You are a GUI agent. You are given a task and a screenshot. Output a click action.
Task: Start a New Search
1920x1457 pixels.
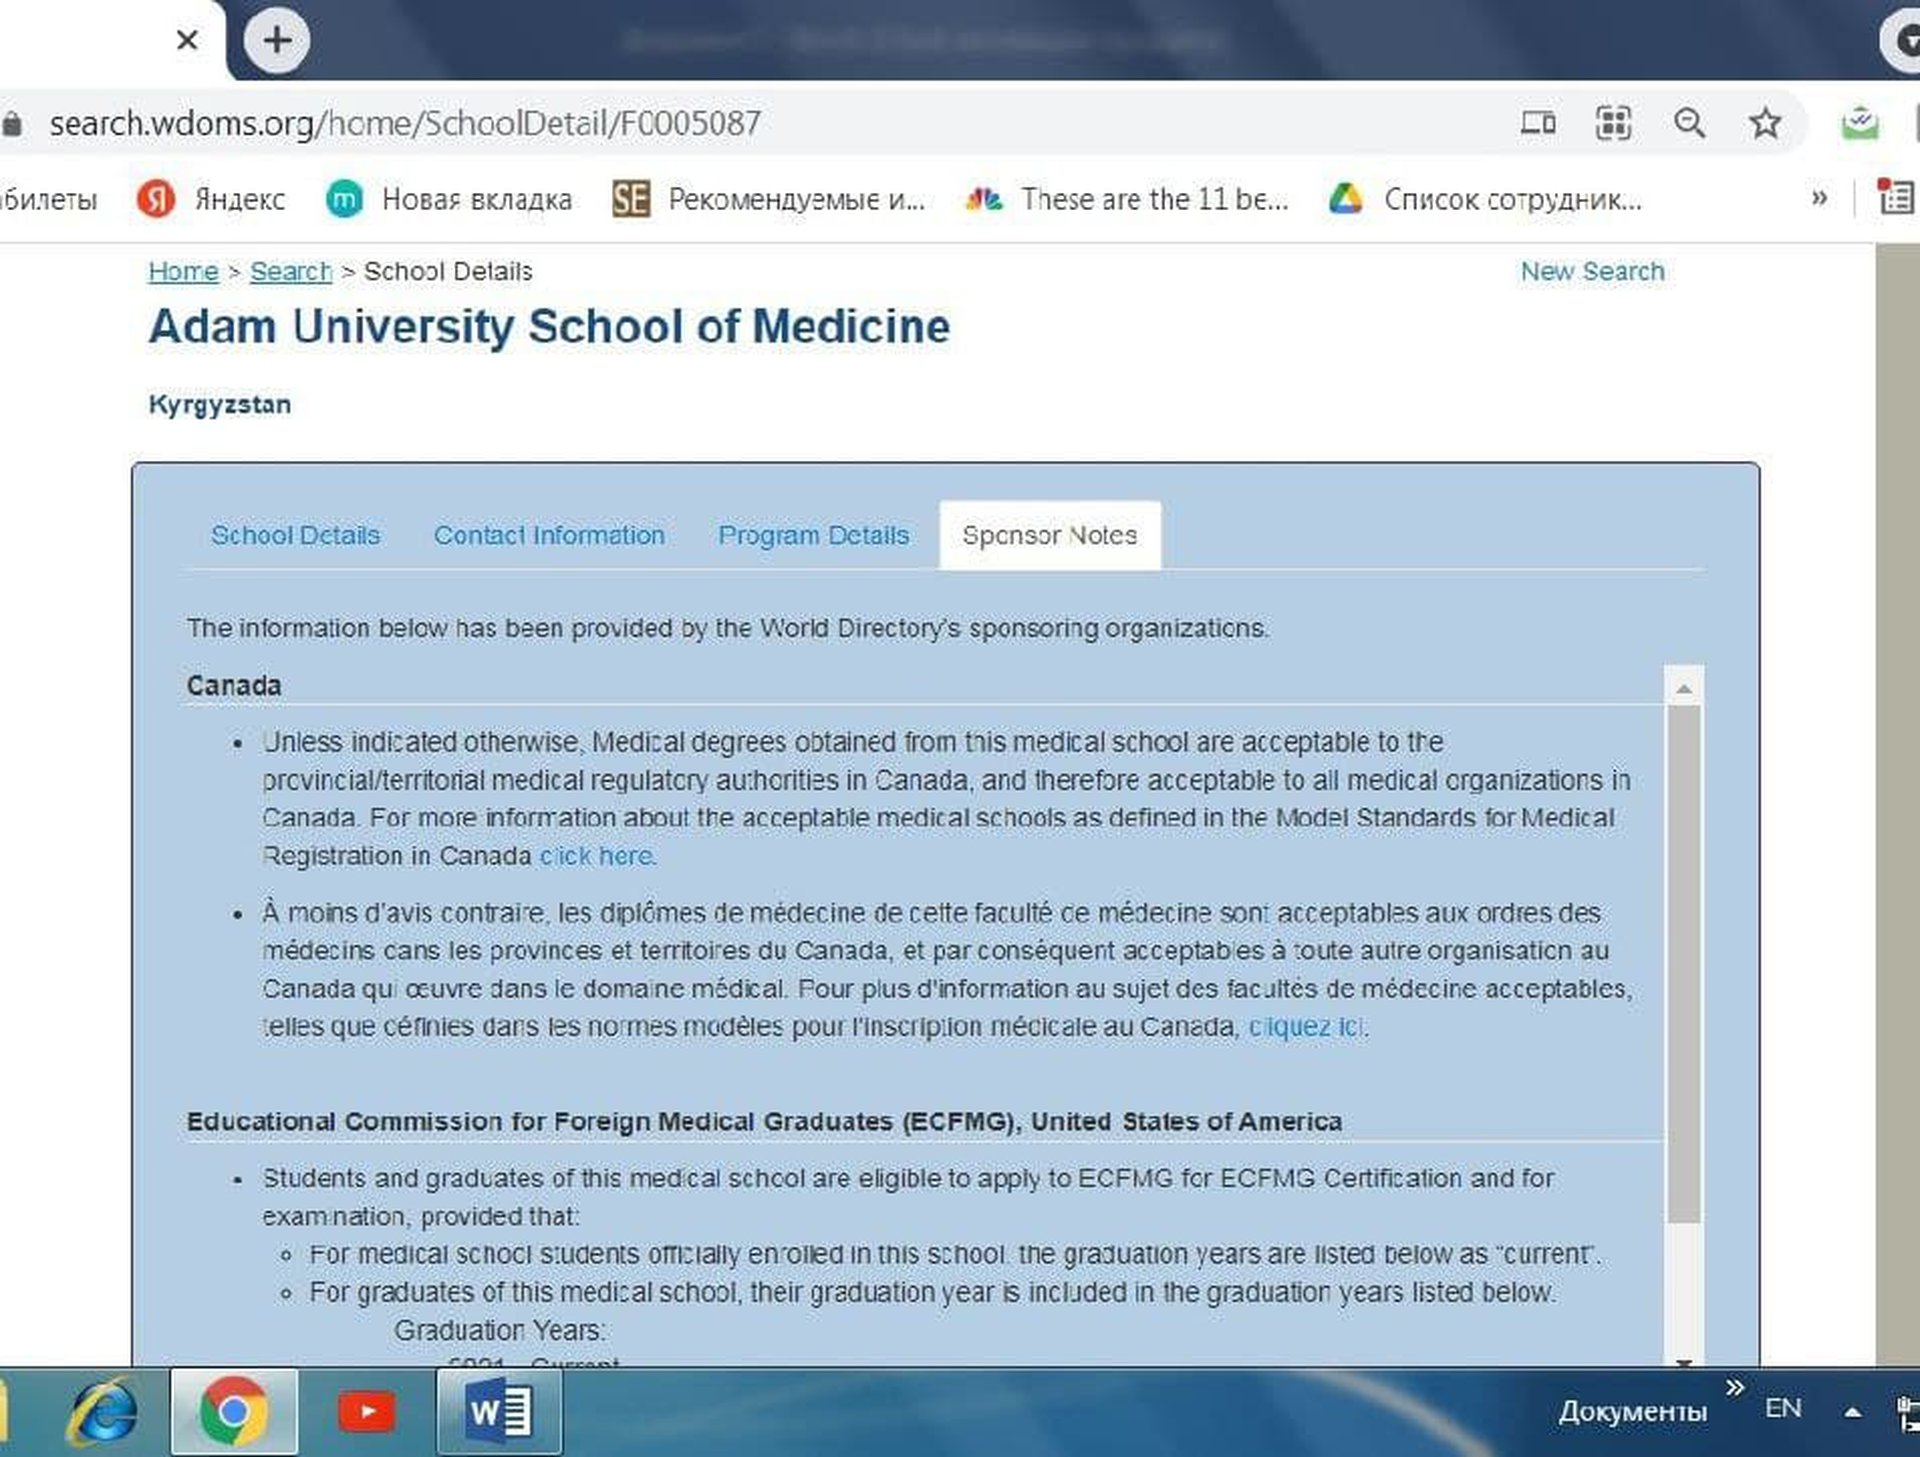(1592, 271)
